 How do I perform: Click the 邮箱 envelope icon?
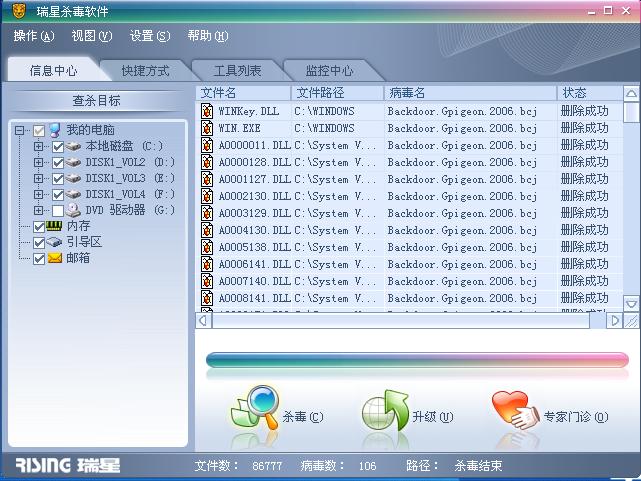point(55,258)
